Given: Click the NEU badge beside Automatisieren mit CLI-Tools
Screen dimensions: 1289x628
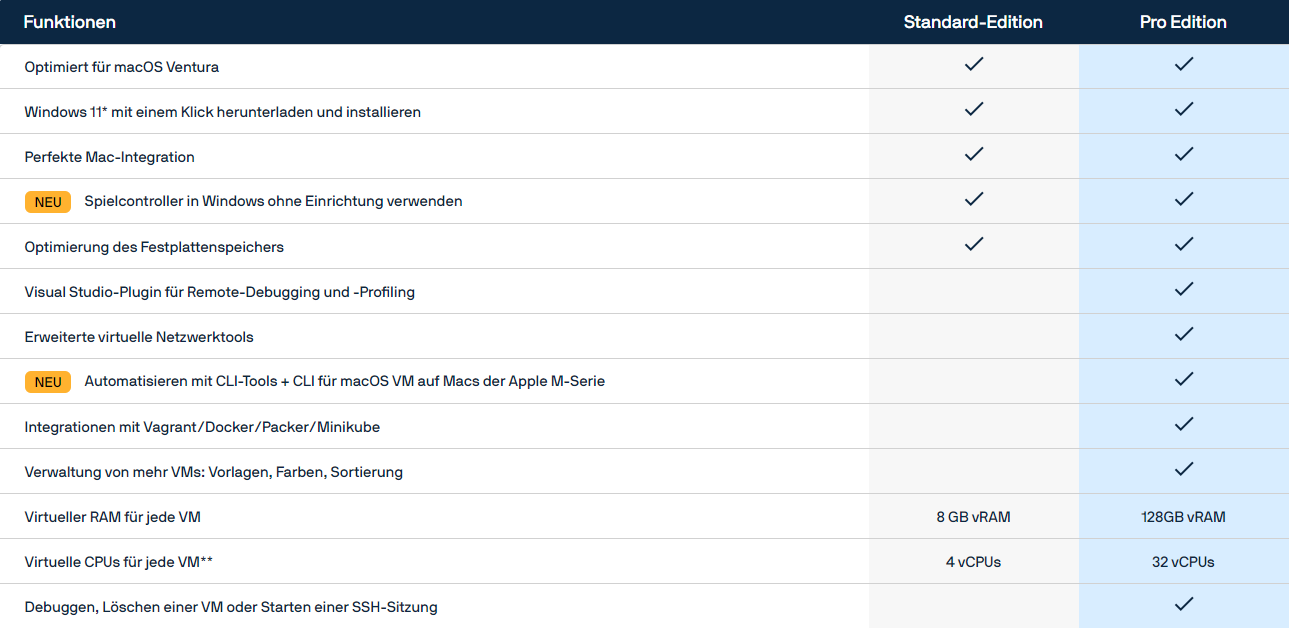Looking at the screenshot, I should pyautogui.click(x=48, y=382).
